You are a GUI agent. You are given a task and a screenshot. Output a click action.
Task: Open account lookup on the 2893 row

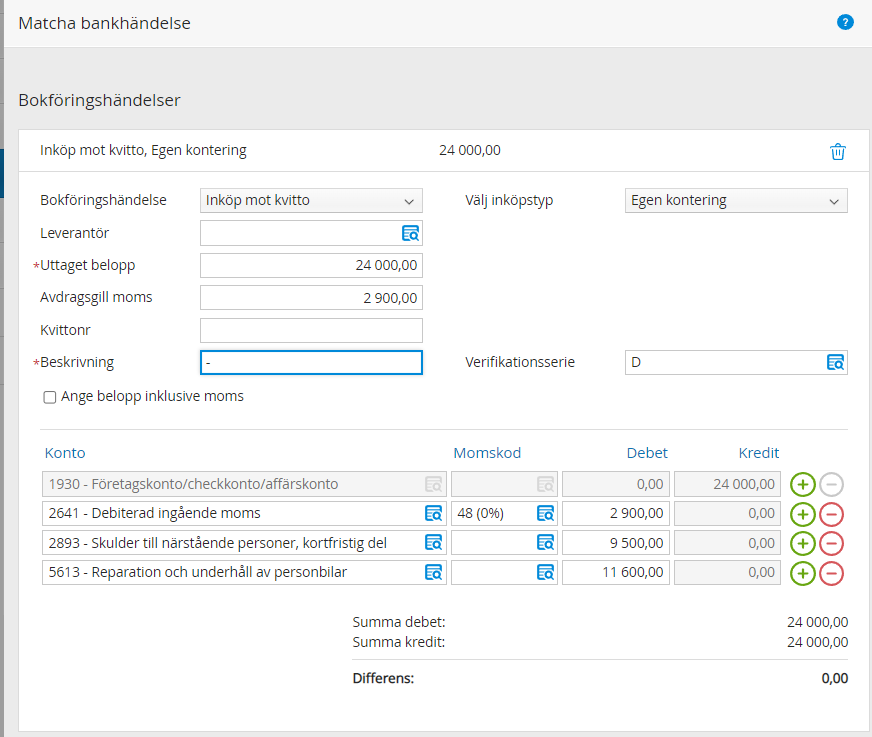pyautogui.click(x=433, y=543)
